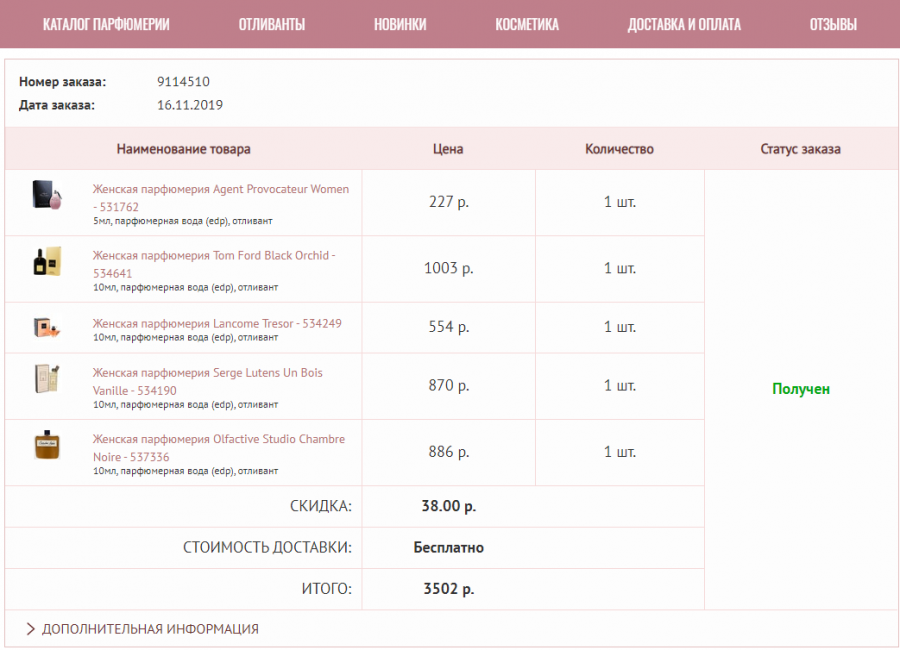900x650 pixels.
Task: Click the Olfactive Studio Chambre Noire thumbnail
Action: tap(47, 444)
